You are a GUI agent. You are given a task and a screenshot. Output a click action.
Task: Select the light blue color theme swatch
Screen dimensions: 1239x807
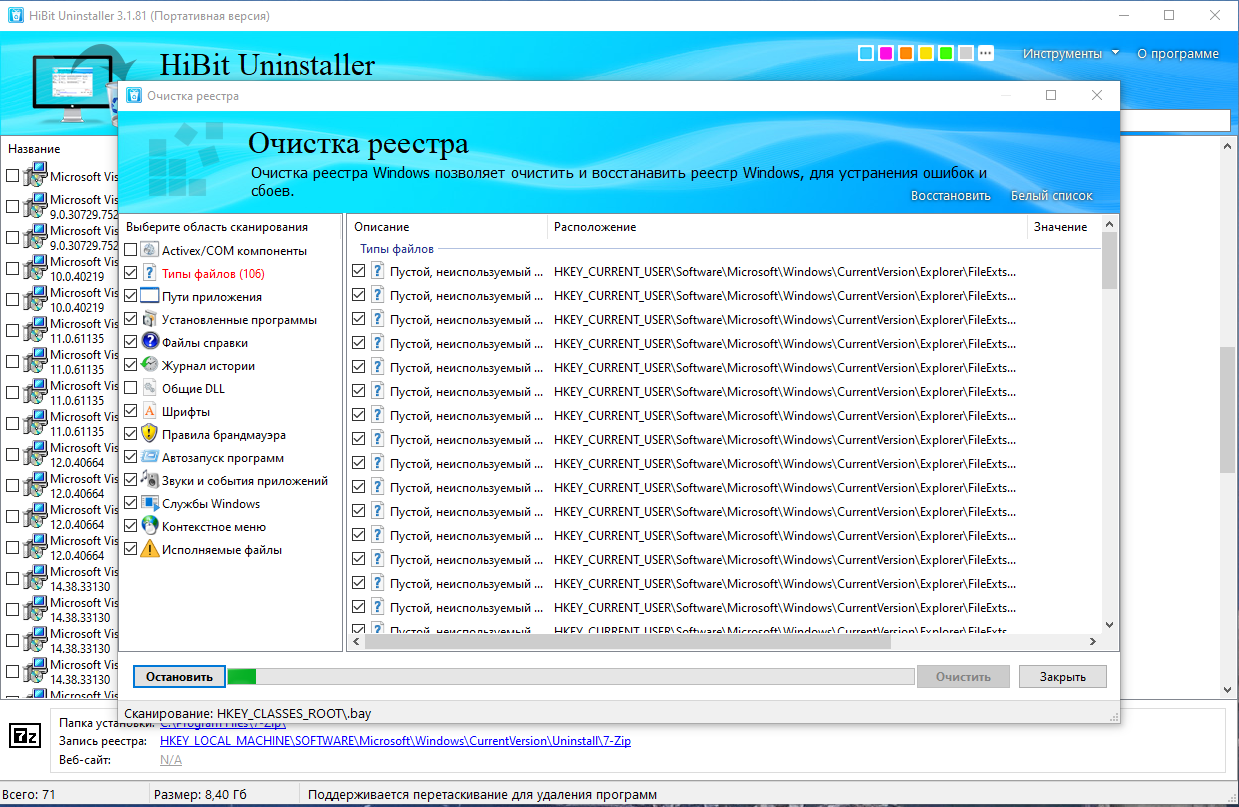(x=866, y=54)
